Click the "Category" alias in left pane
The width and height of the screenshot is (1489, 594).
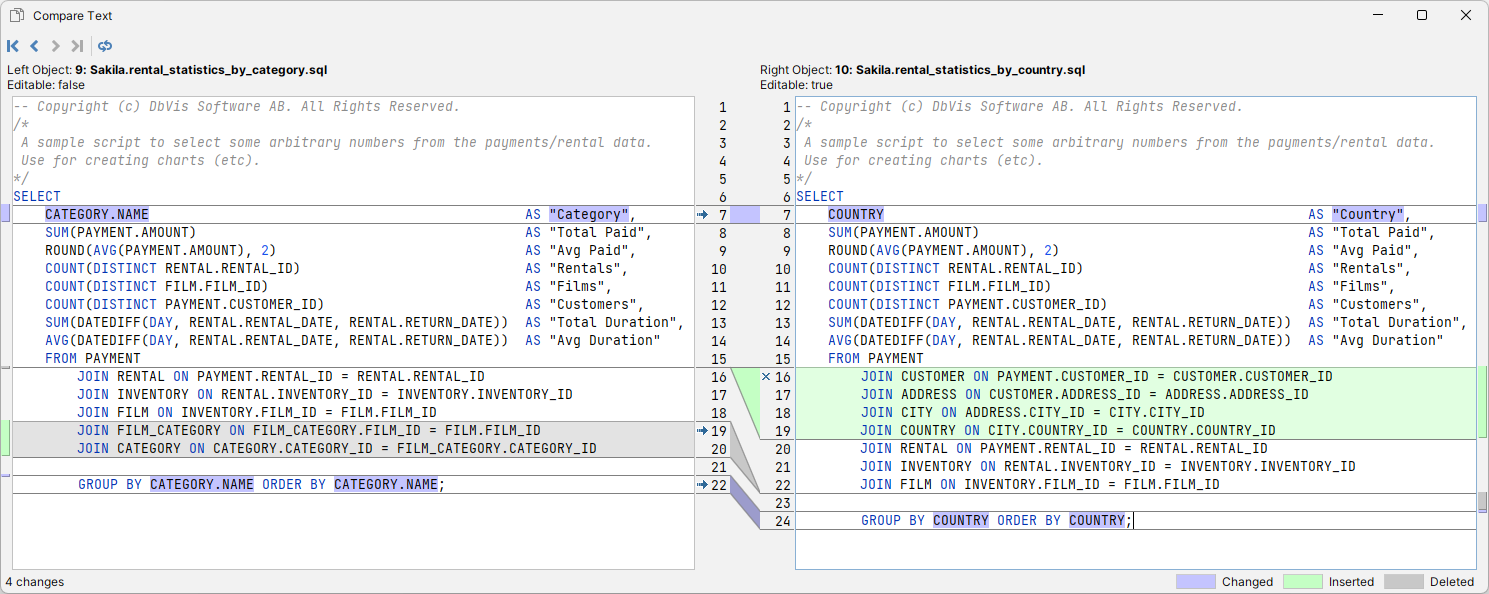tap(588, 214)
